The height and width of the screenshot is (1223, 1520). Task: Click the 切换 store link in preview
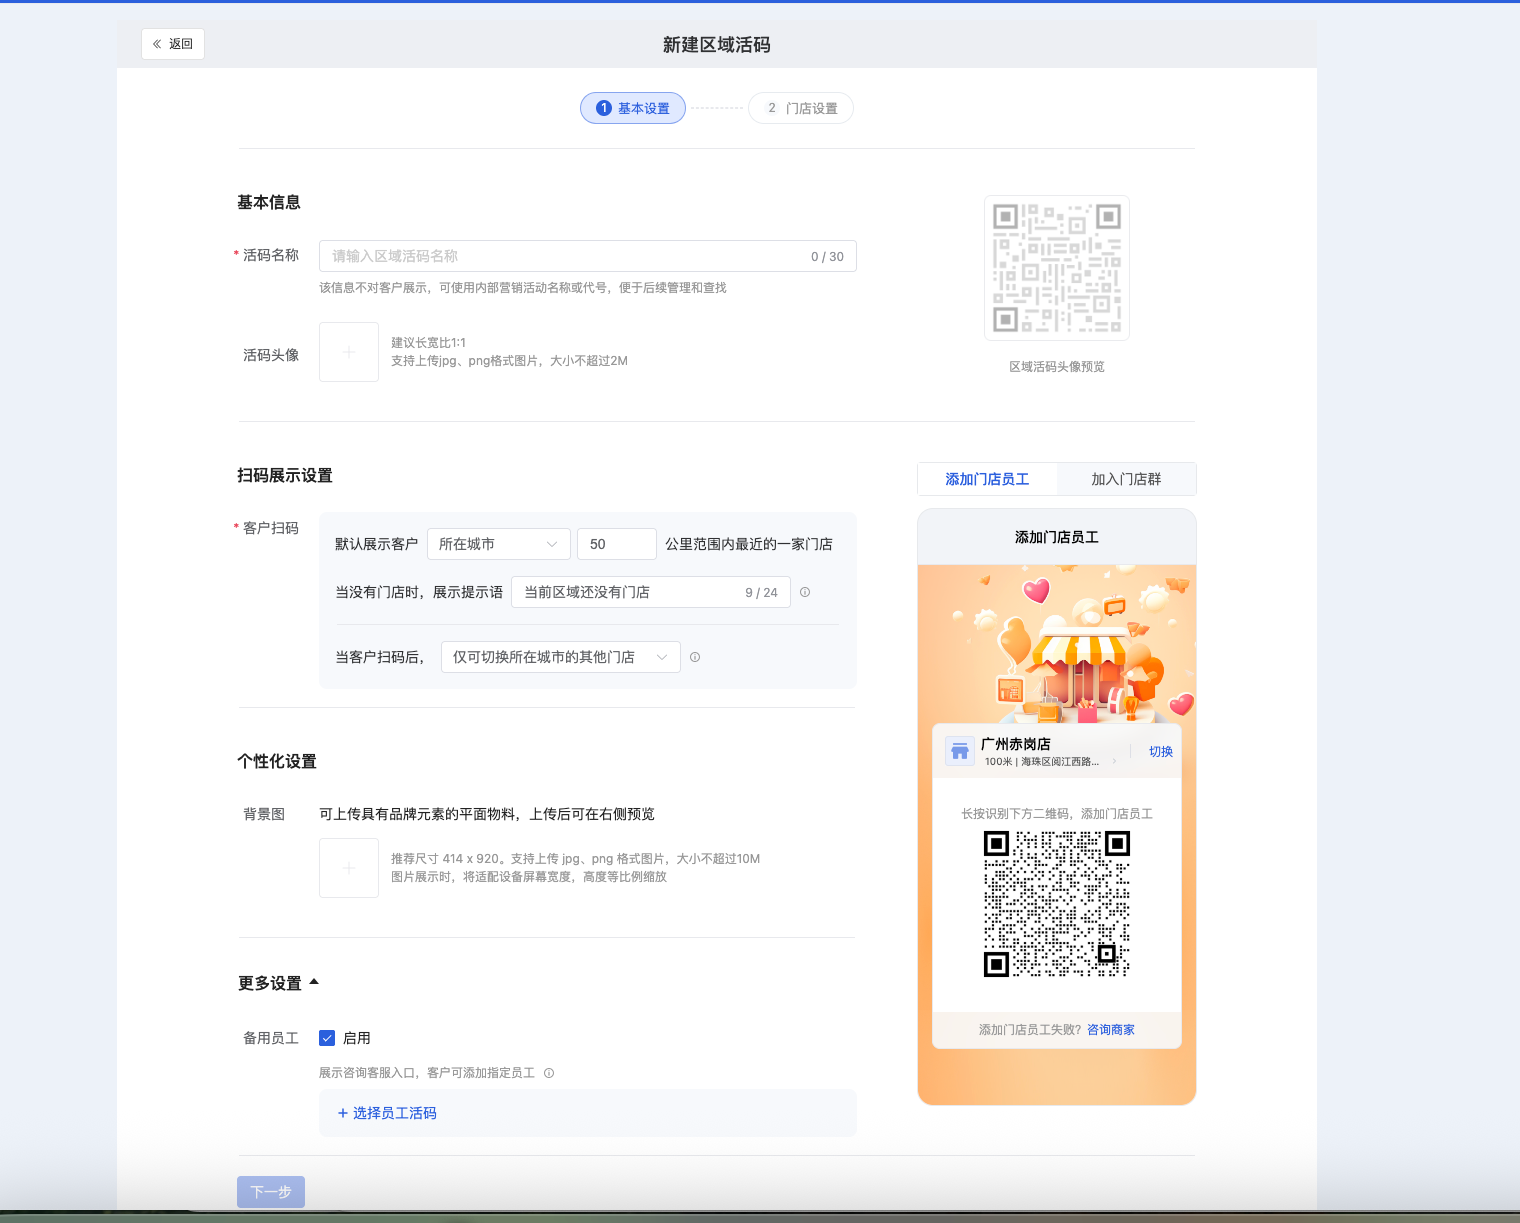click(x=1161, y=752)
